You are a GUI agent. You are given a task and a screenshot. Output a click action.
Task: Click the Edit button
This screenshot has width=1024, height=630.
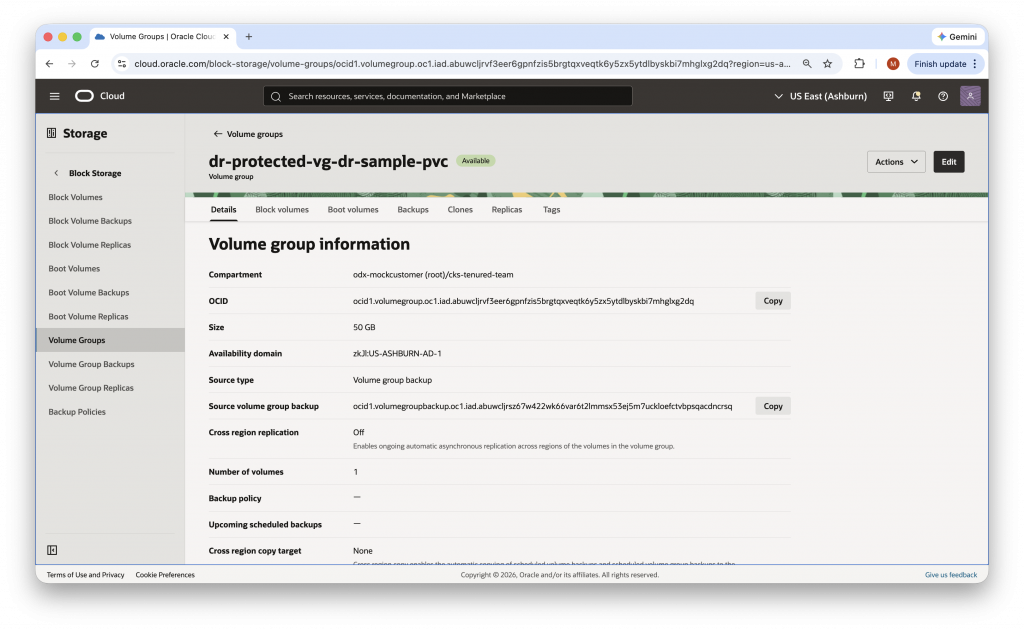pos(948,161)
